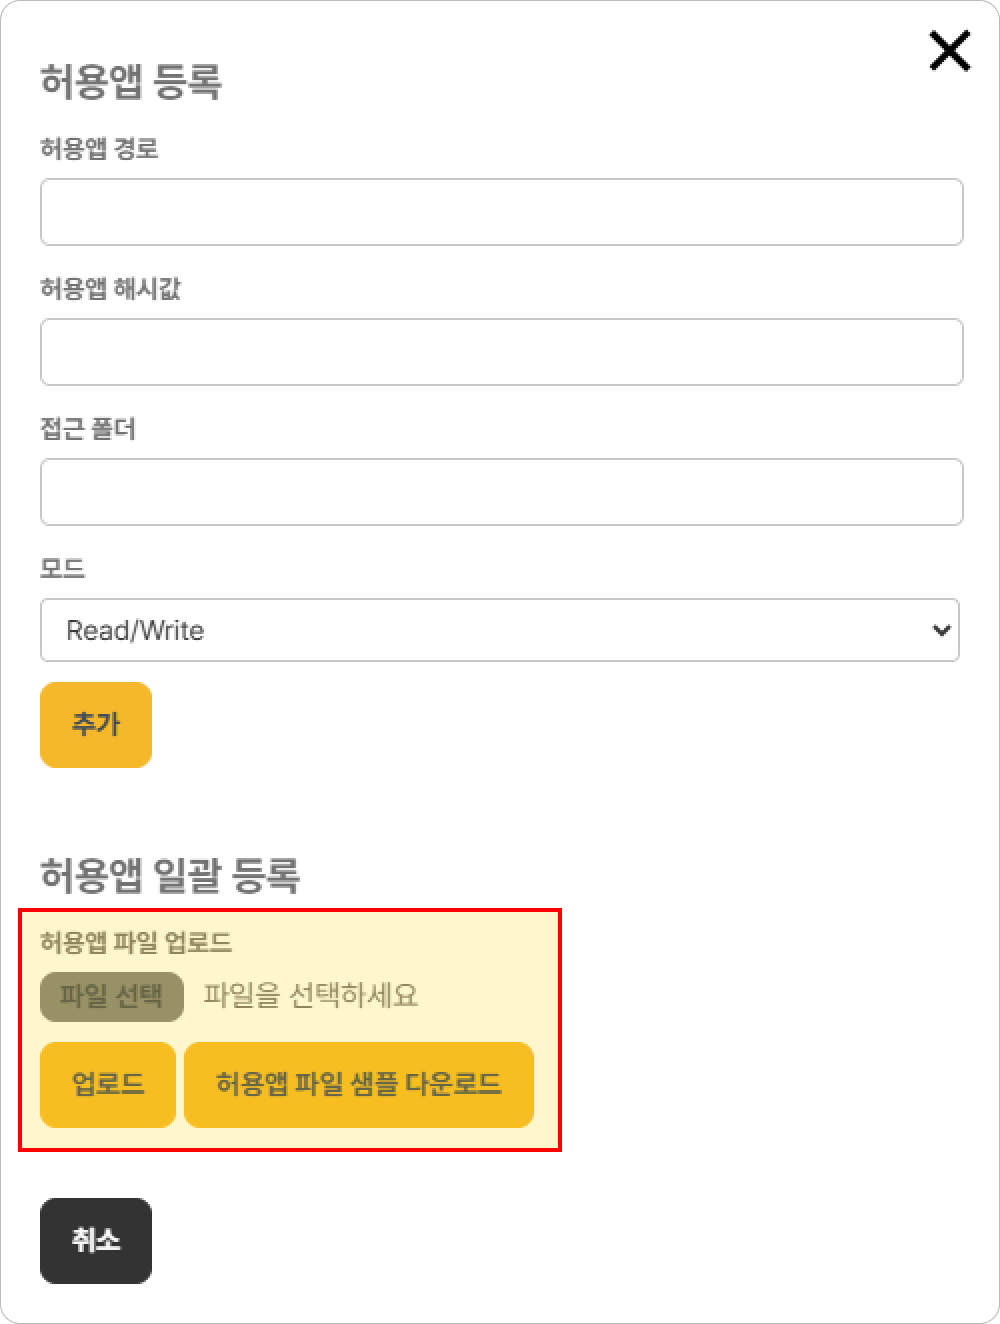Open the Read/Write mode dropdown

pos(499,630)
